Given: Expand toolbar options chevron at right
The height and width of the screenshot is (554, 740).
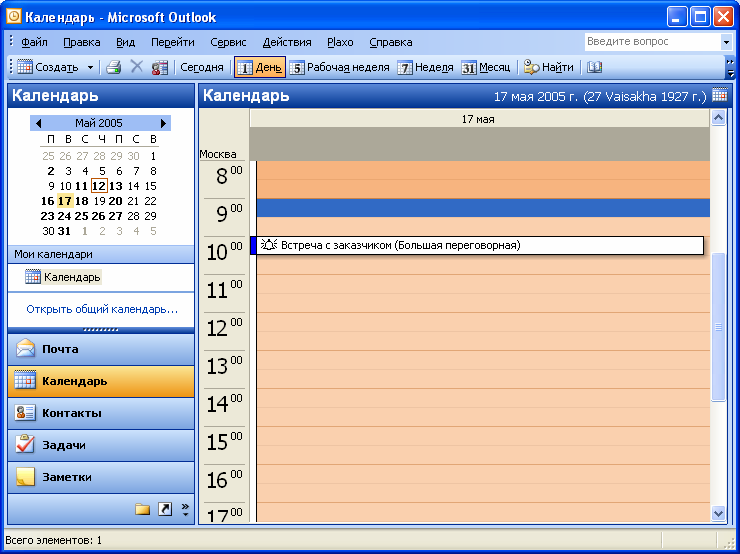Looking at the screenshot, I should coord(730,67).
